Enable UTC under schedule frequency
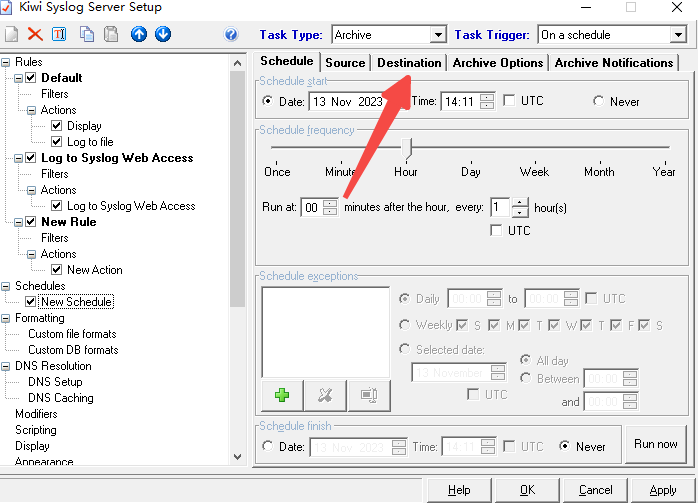This screenshot has height=503, width=698. (496, 231)
